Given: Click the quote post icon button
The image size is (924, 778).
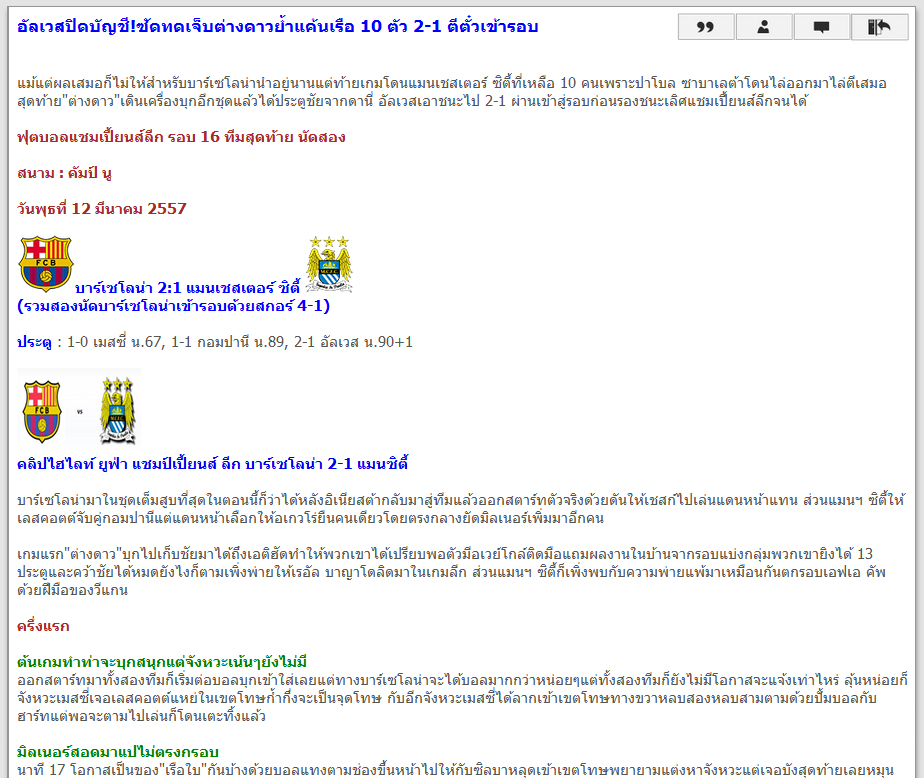Looking at the screenshot, I should click(x=705, y=27).
